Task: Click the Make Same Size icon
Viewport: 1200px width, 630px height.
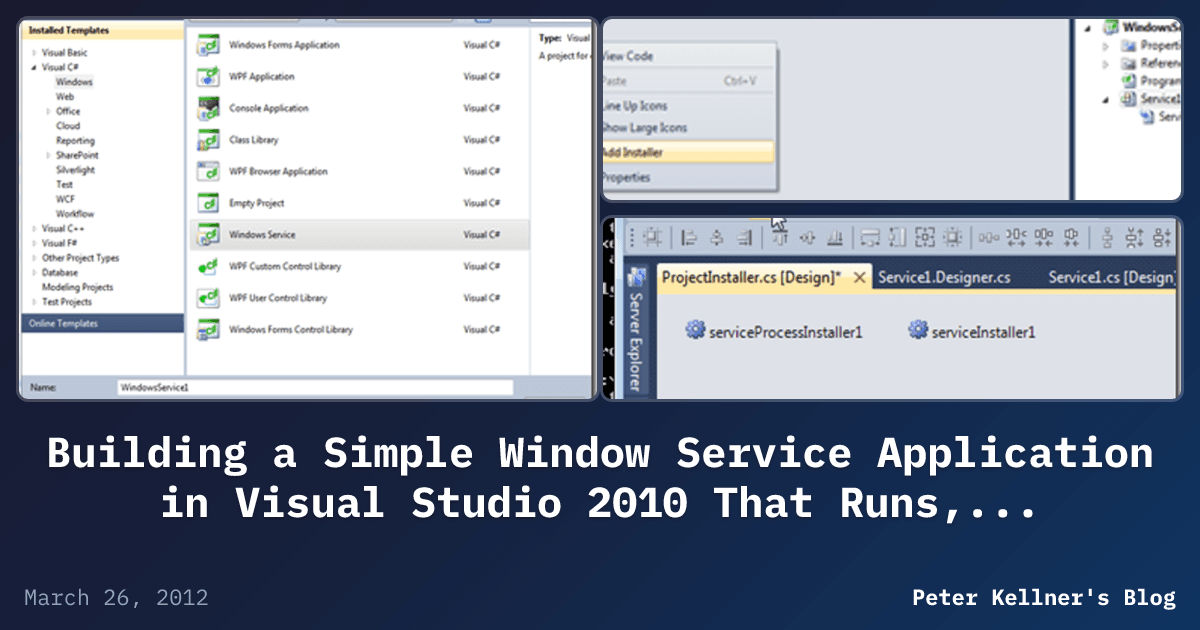Action: 925,238
